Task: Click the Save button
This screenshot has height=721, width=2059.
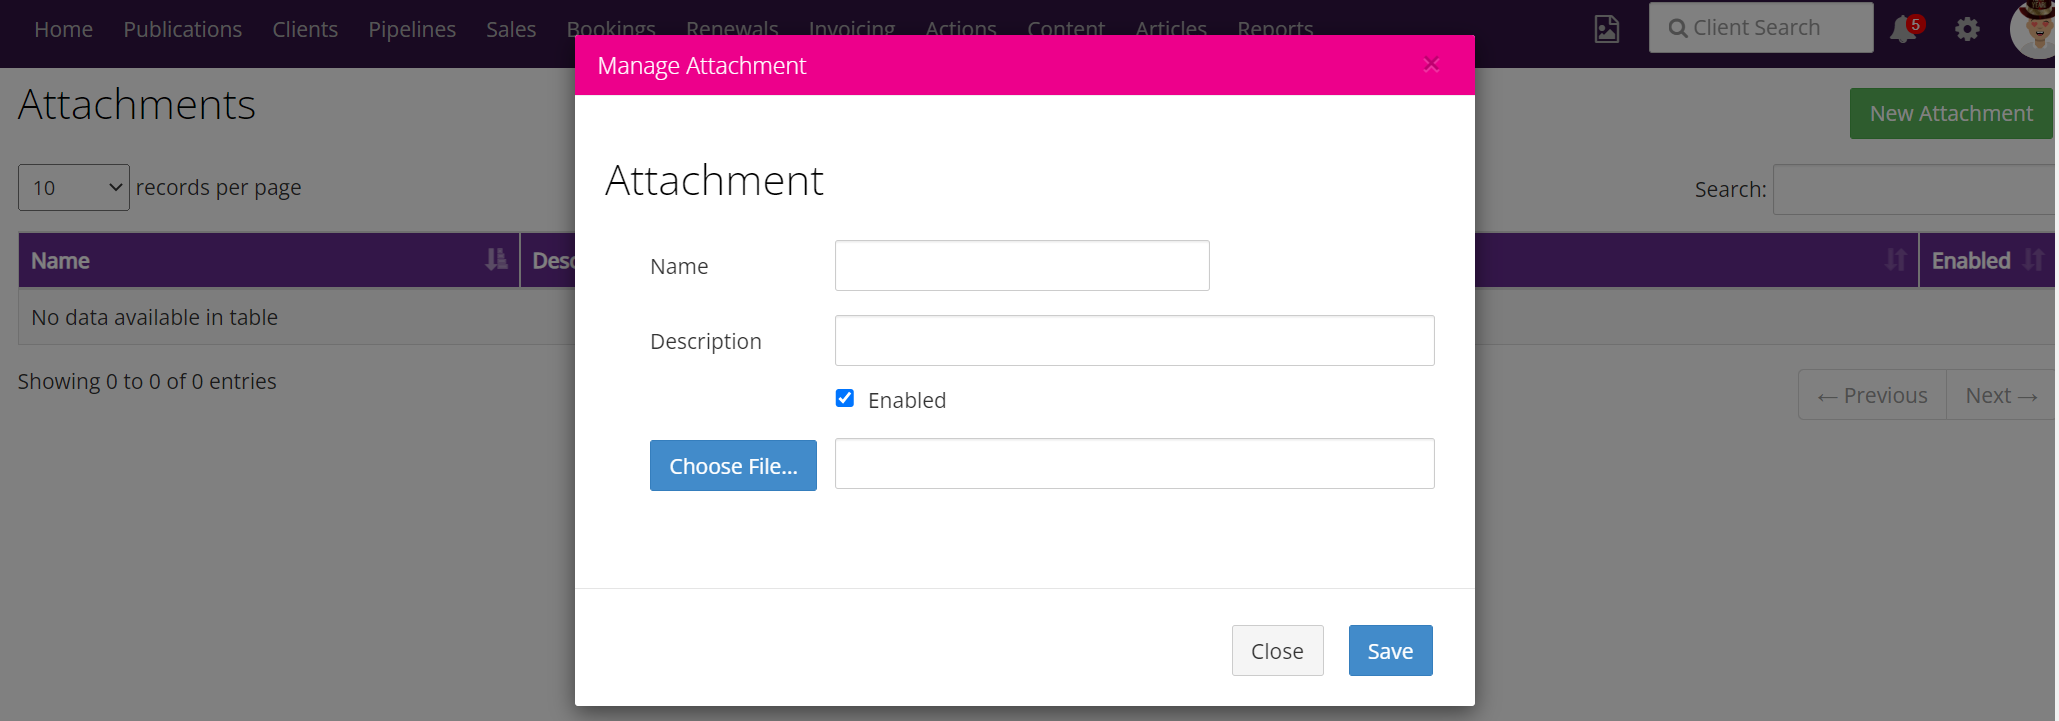Action: pyautogui.click(x=1390, y=650)
